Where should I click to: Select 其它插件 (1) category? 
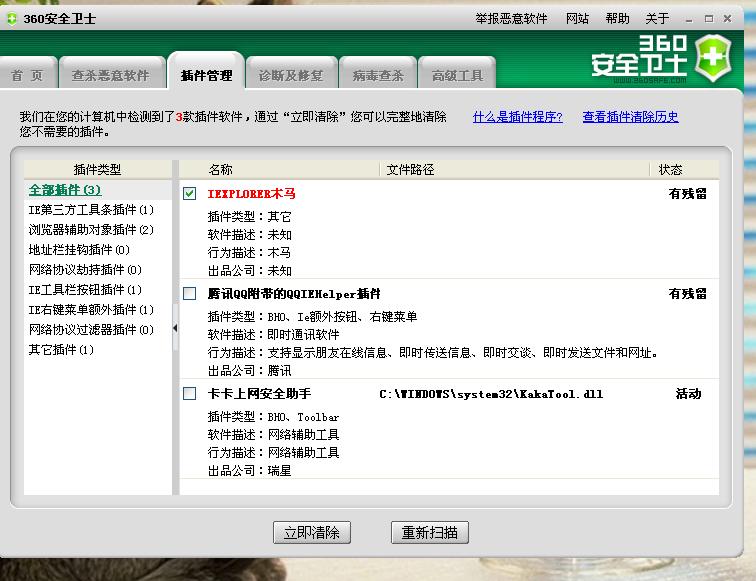pos(61,350)
